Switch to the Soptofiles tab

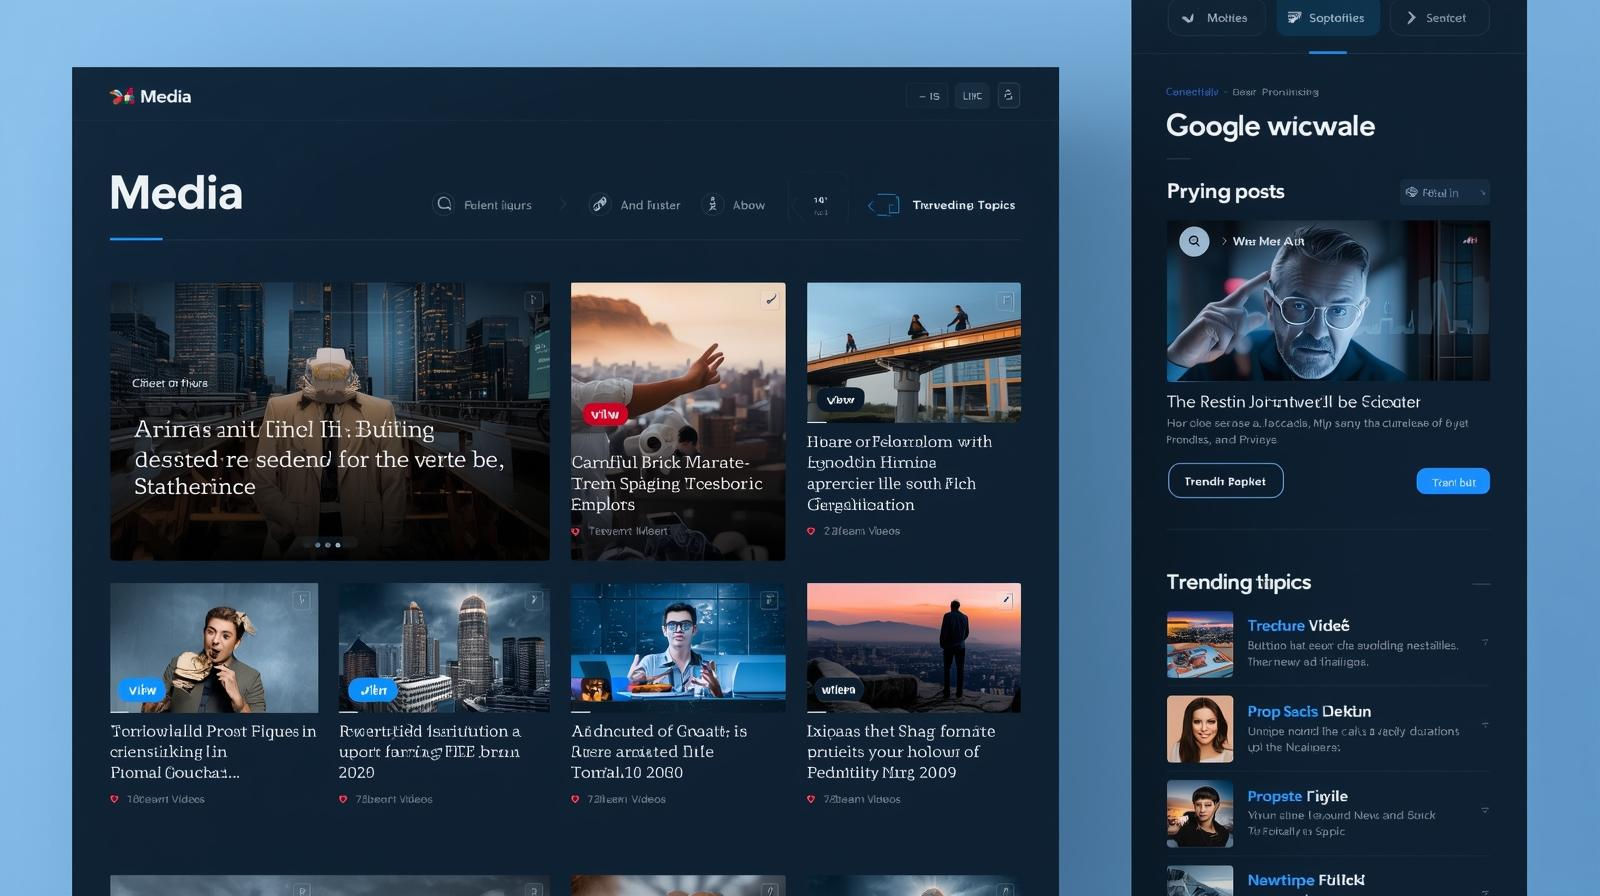point(1328,18)
